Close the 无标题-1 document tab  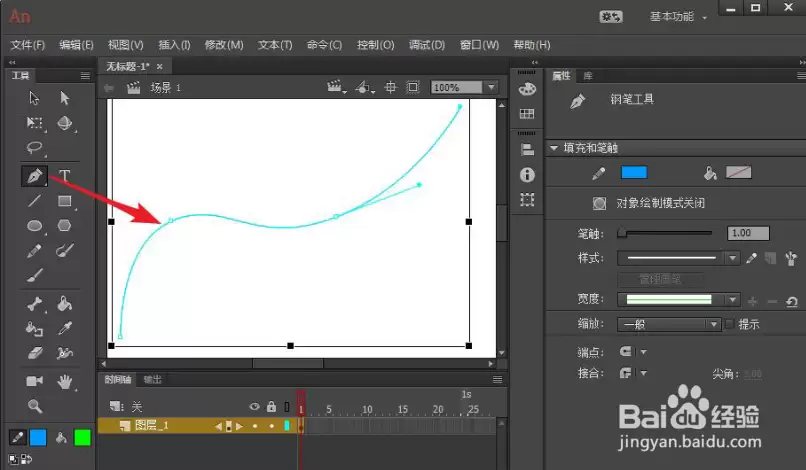[159, 66]
